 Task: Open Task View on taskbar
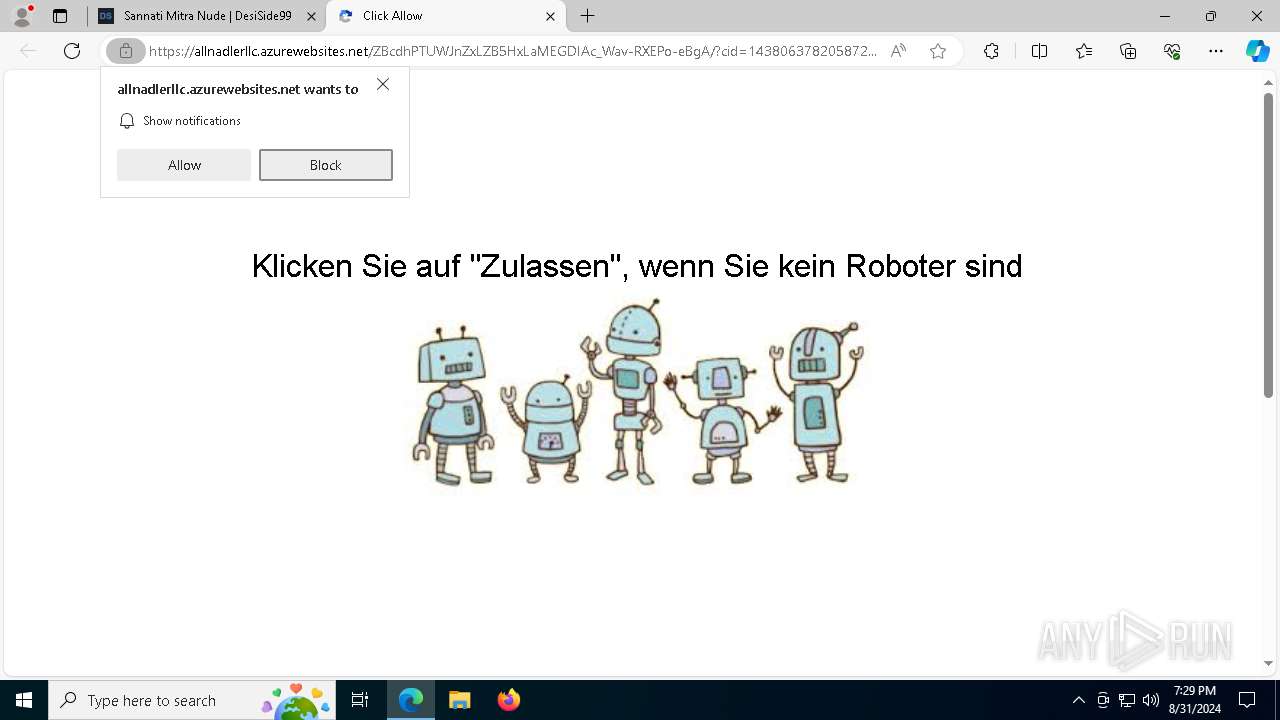point(360,700)
